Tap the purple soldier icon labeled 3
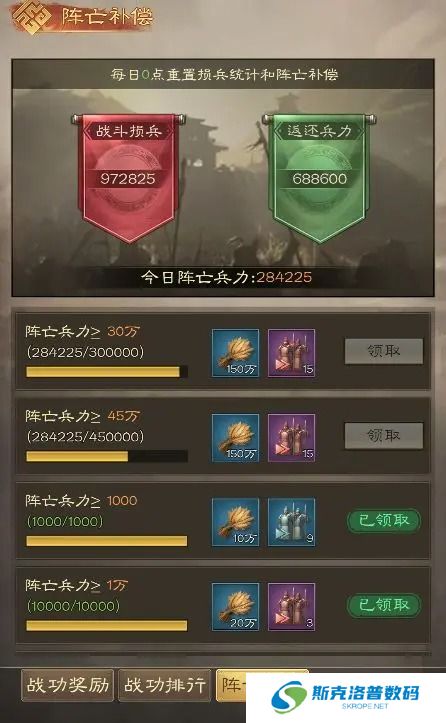 [x=291, y=607]
